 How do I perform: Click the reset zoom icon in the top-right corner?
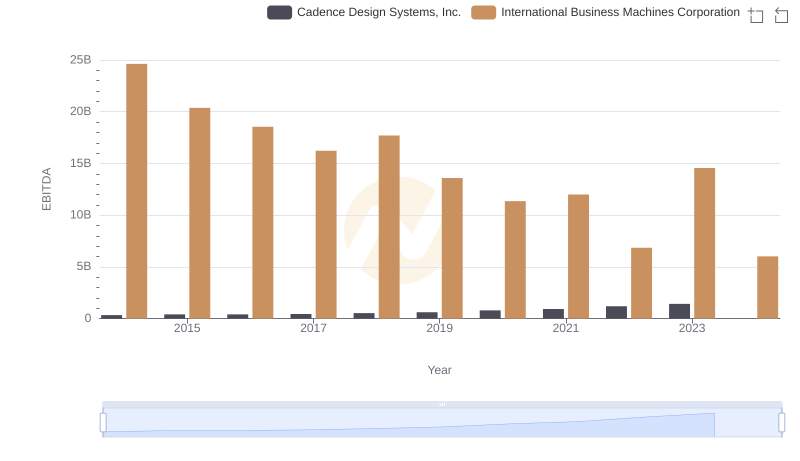pos(781,15)
